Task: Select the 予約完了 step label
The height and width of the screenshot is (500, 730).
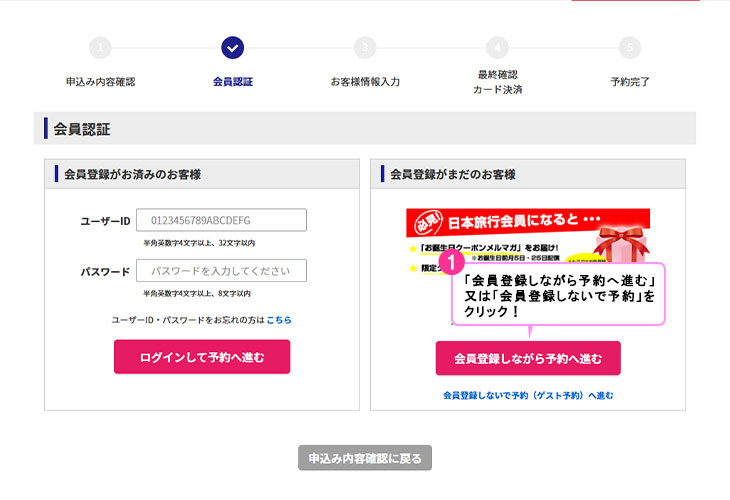Action: pos(629,82)
